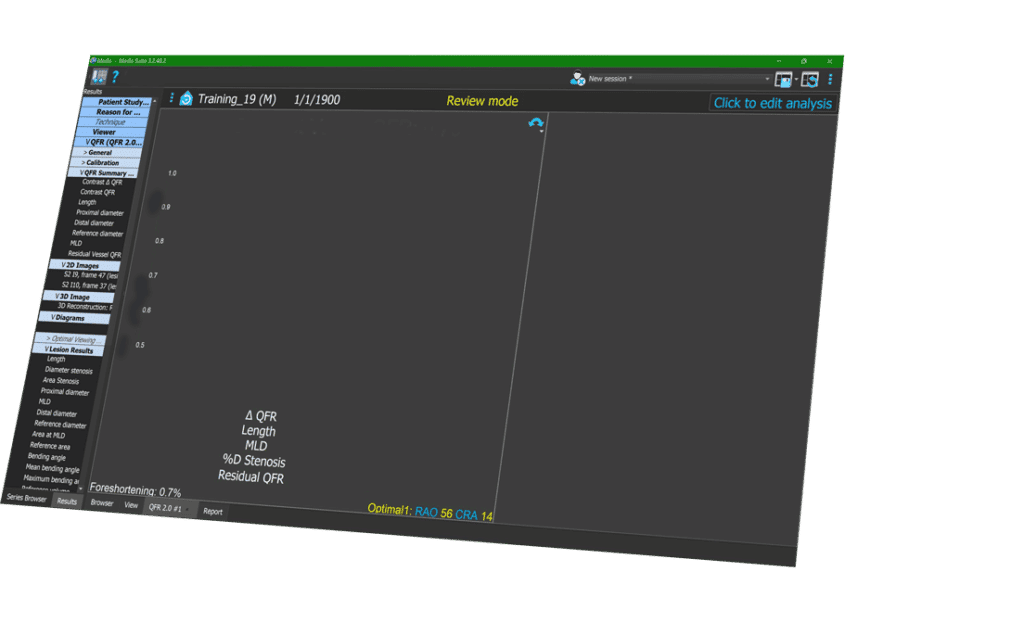Open the top-right vertical dots menu
Screen dimensions: 1024x622
(830, 80)
